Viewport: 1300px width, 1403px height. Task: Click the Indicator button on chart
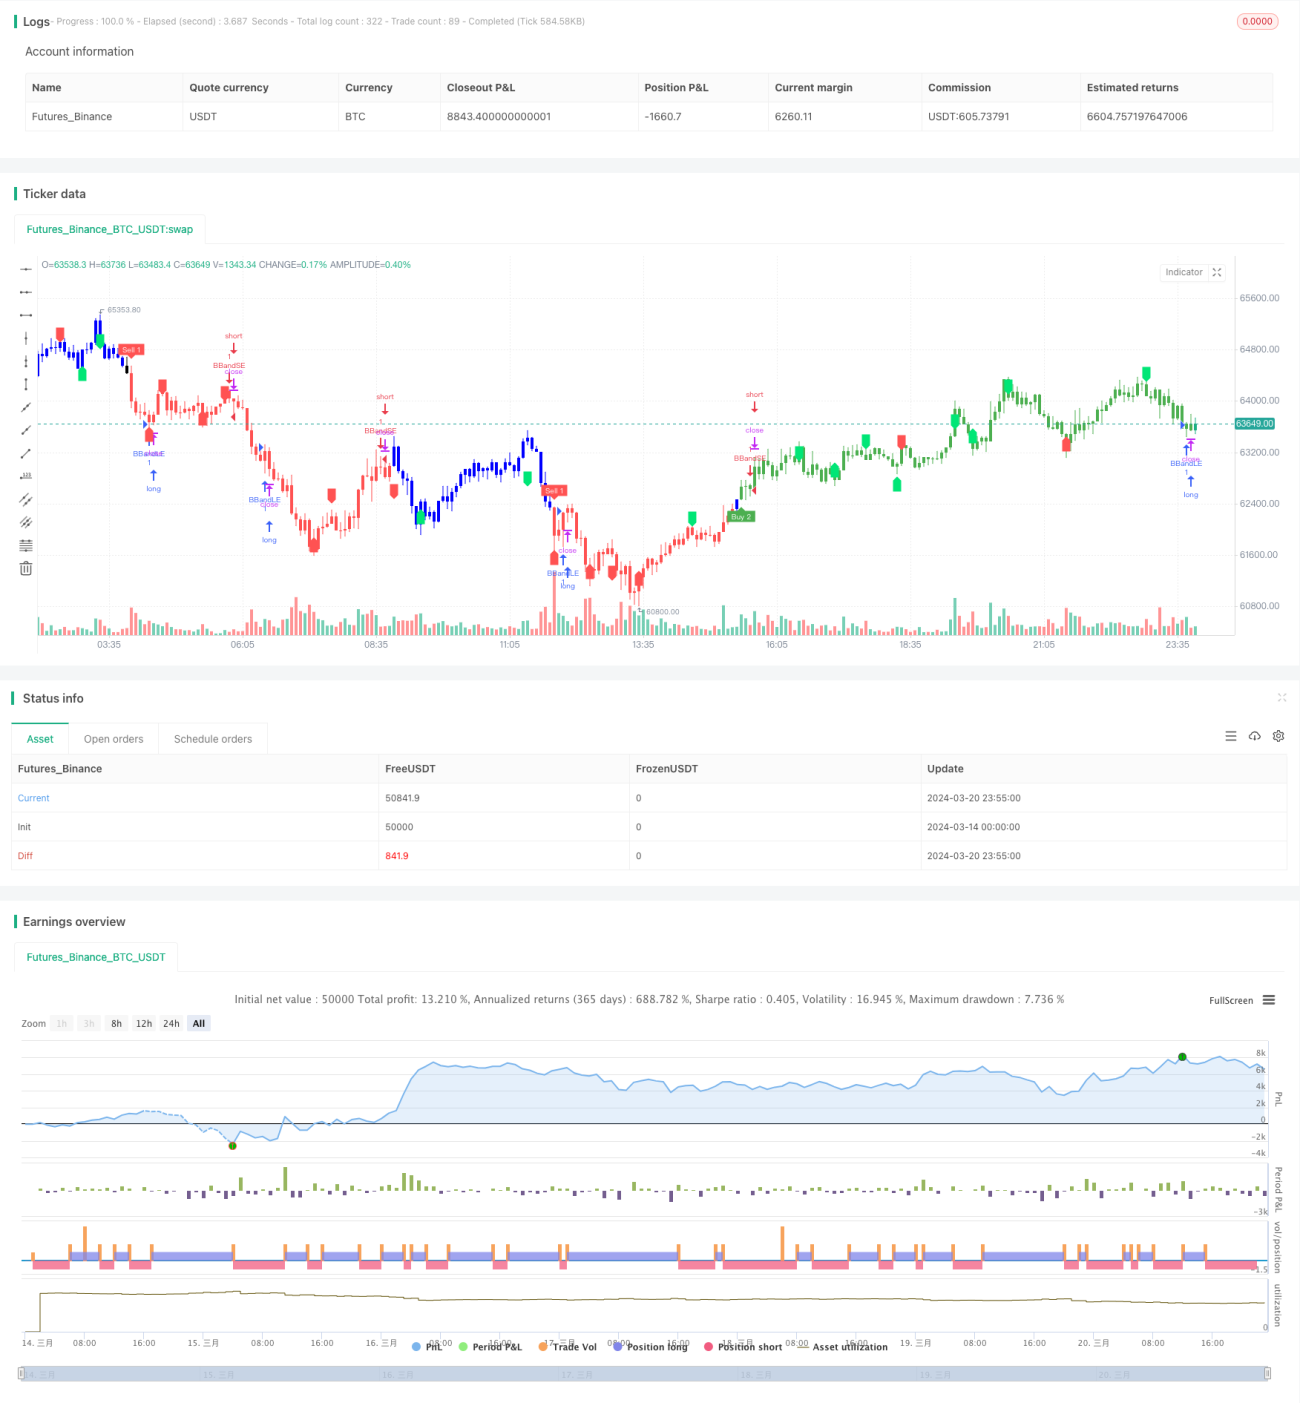pyautogui.click(x=1184, y=272)
